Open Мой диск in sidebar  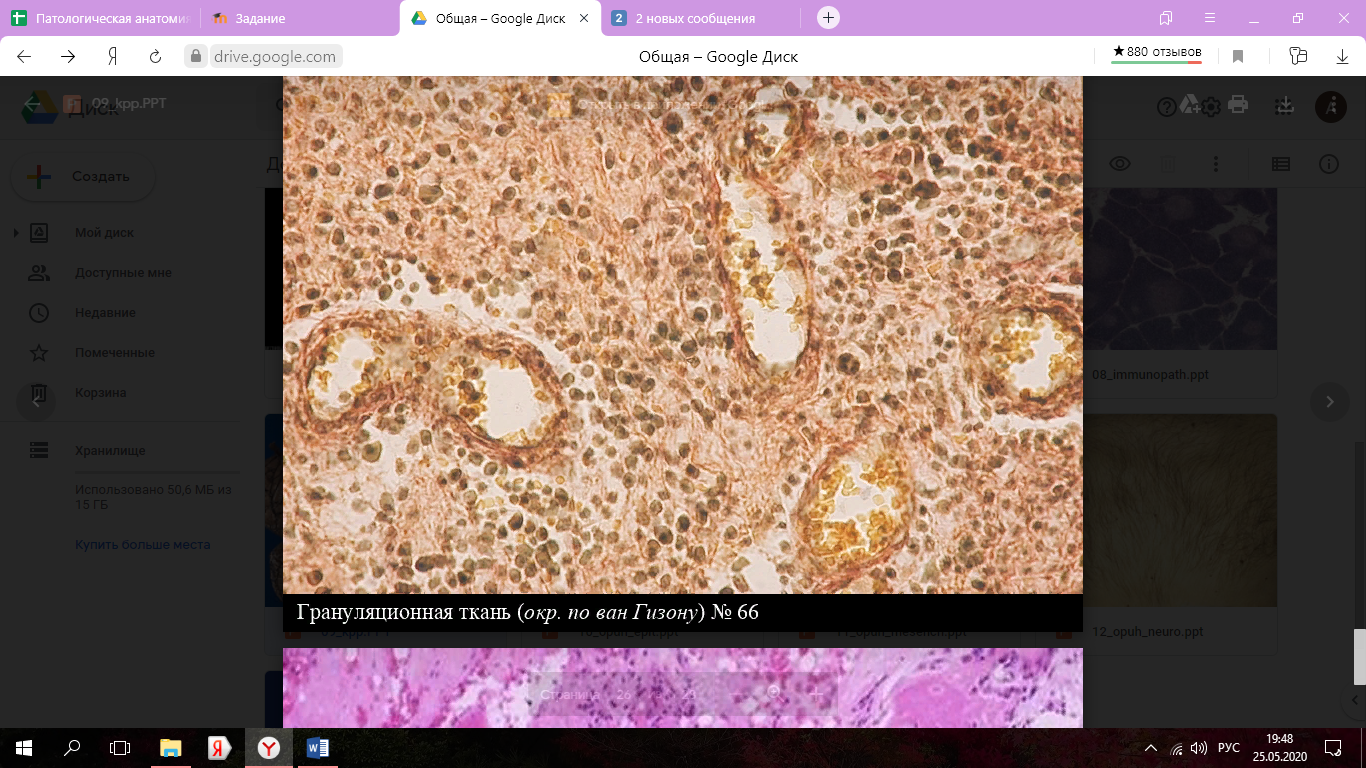click(x=104, y=233)
